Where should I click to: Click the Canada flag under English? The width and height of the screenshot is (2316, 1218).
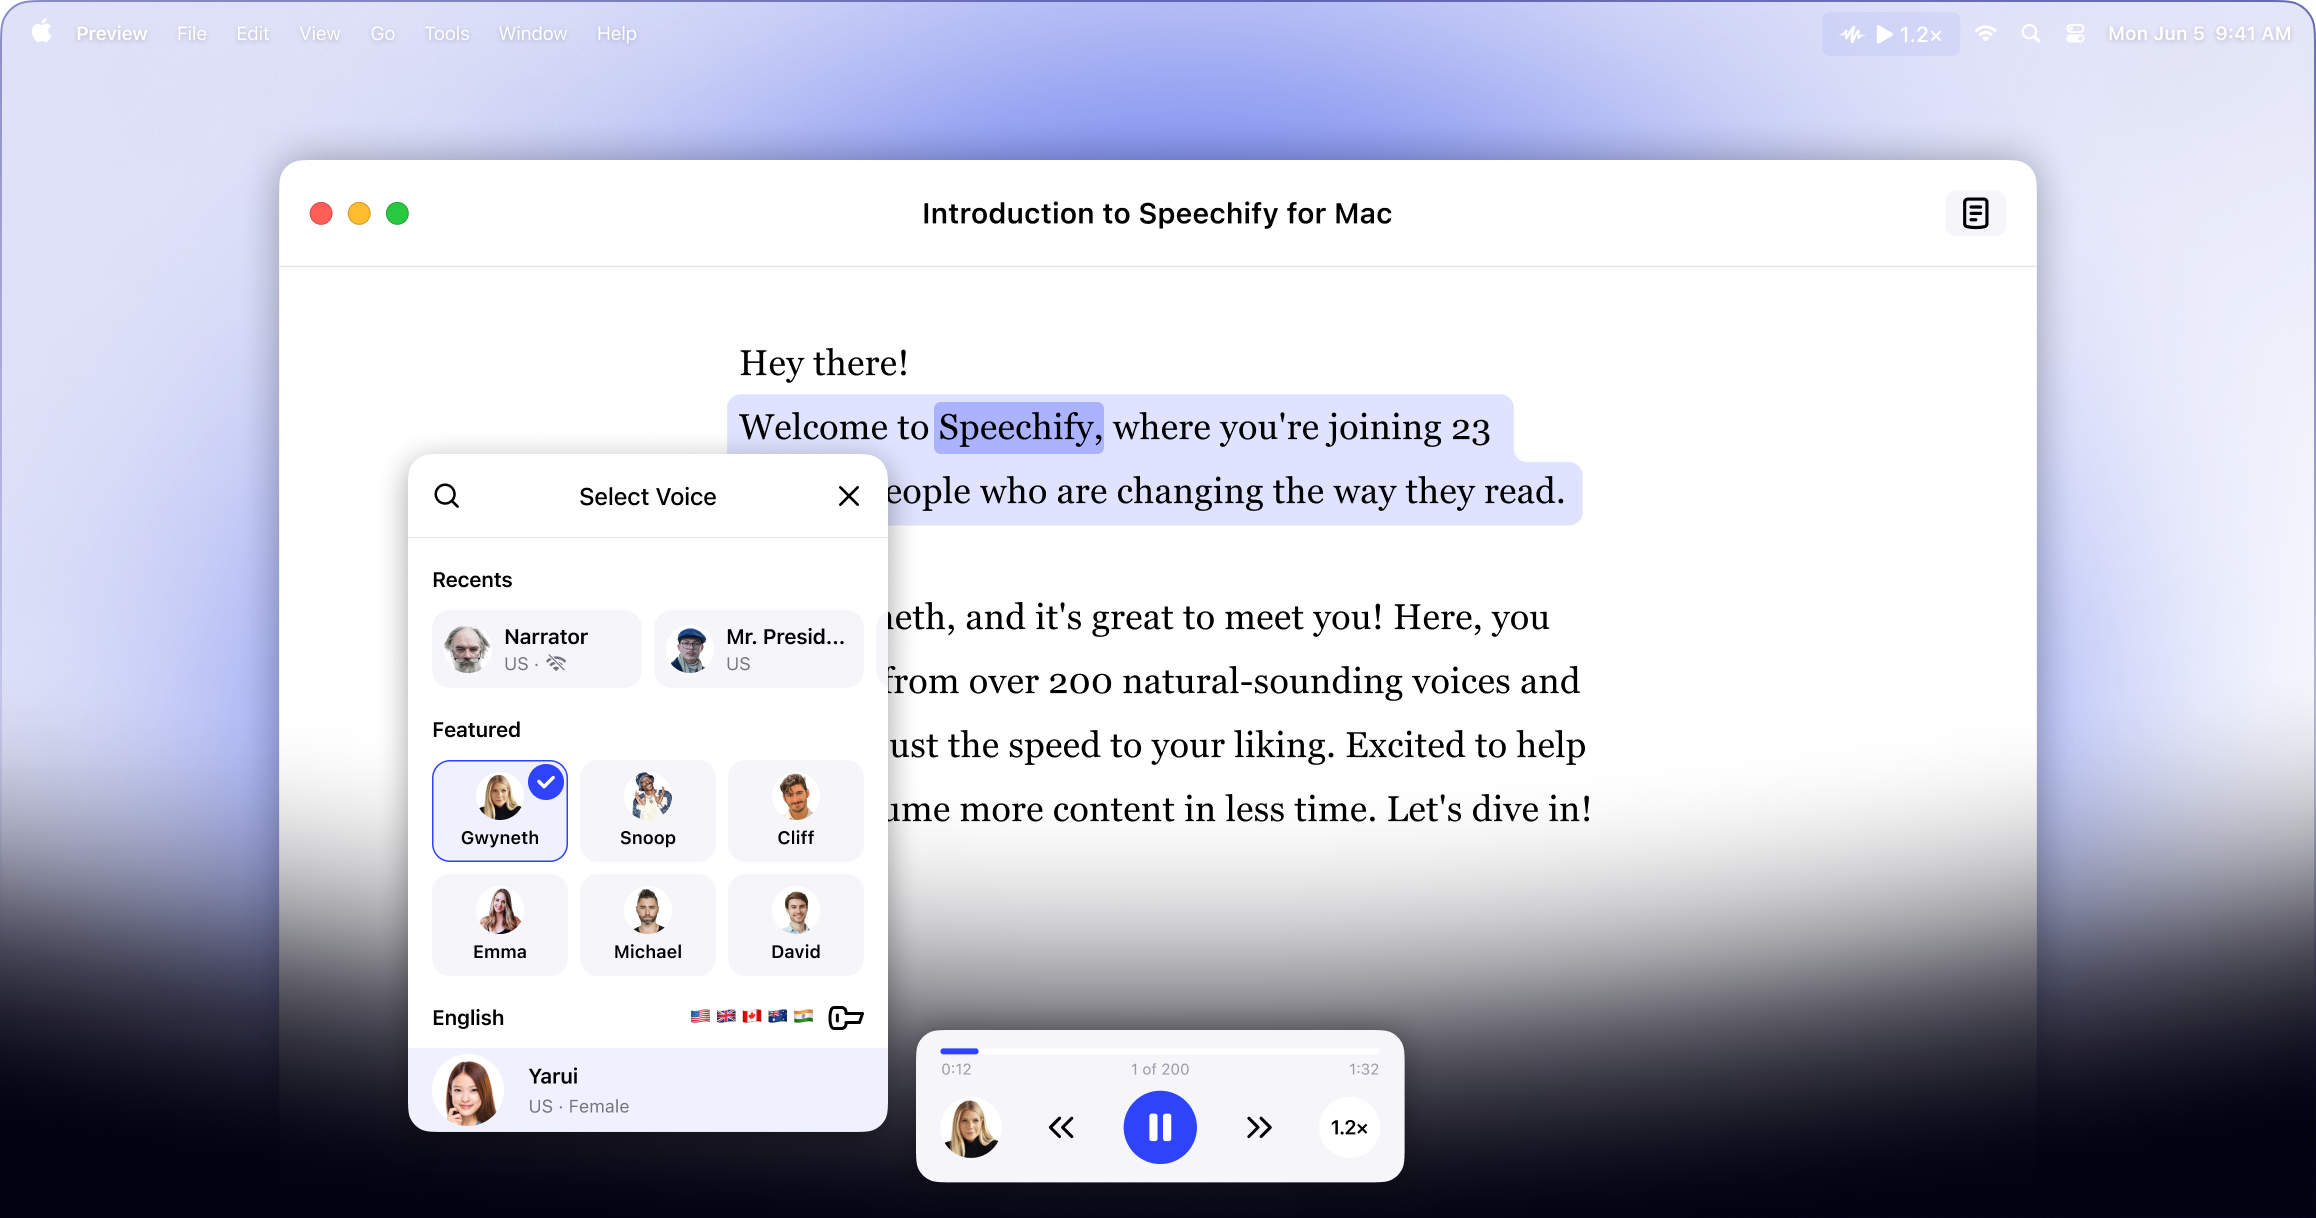click(x=752, y=1016)
